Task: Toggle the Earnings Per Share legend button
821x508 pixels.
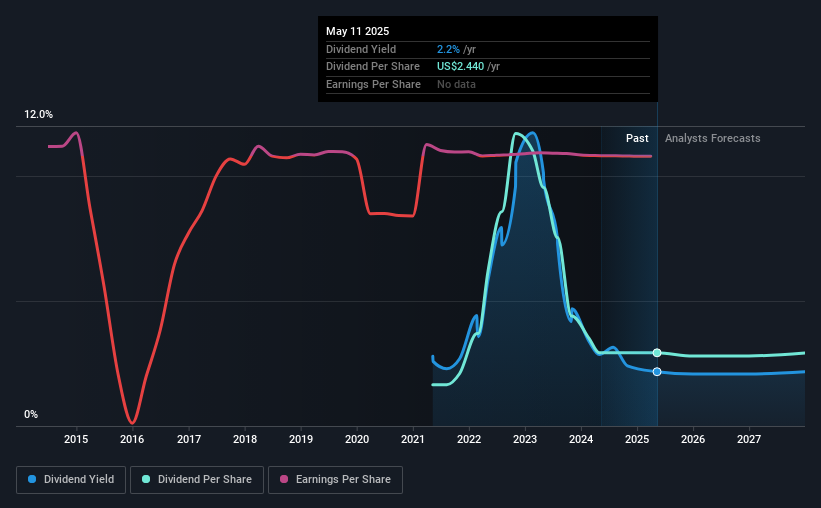Action: click(335, 480)
